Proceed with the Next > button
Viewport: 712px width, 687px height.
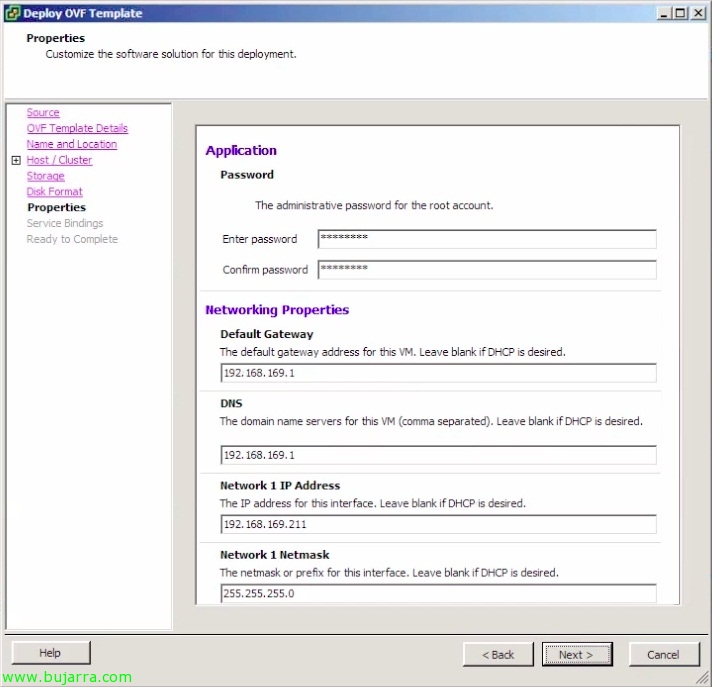click(577, 655)
